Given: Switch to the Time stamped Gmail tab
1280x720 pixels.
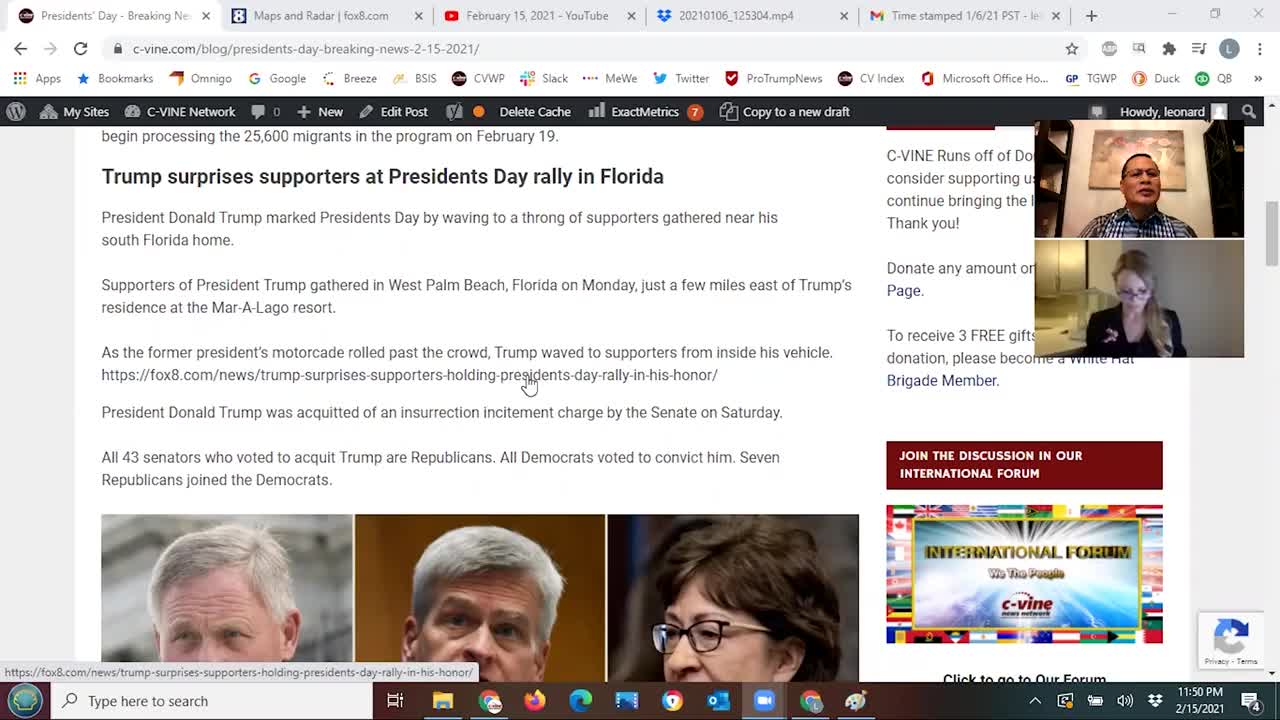Looking at the screenshot, I should (952, 16).
